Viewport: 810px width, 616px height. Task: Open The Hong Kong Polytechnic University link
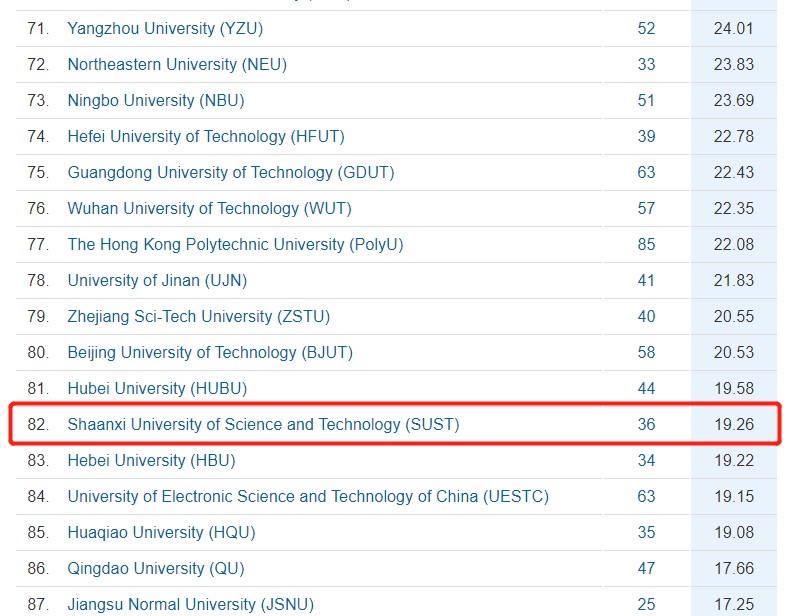(x=235, y=244)
